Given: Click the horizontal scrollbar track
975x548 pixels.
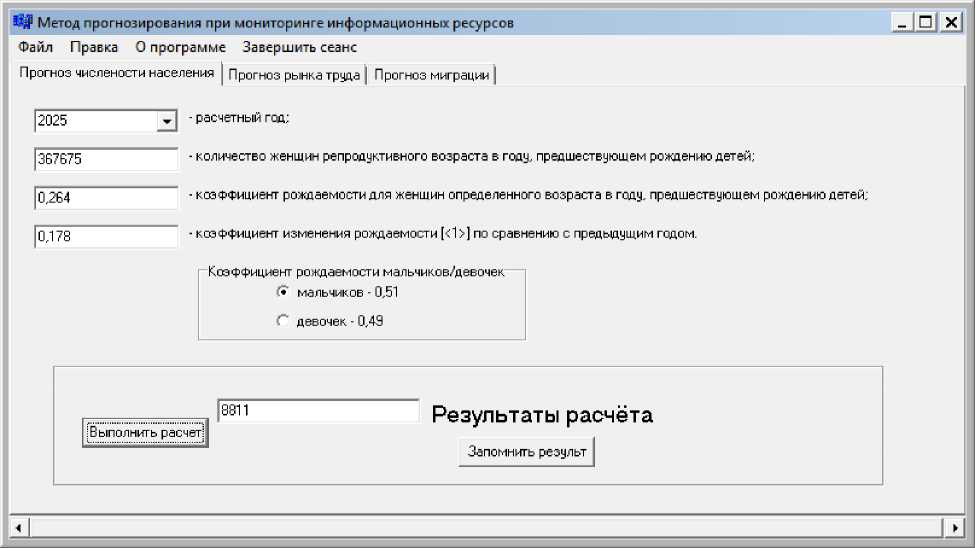Looking at the screenshot, I should 487,528.
